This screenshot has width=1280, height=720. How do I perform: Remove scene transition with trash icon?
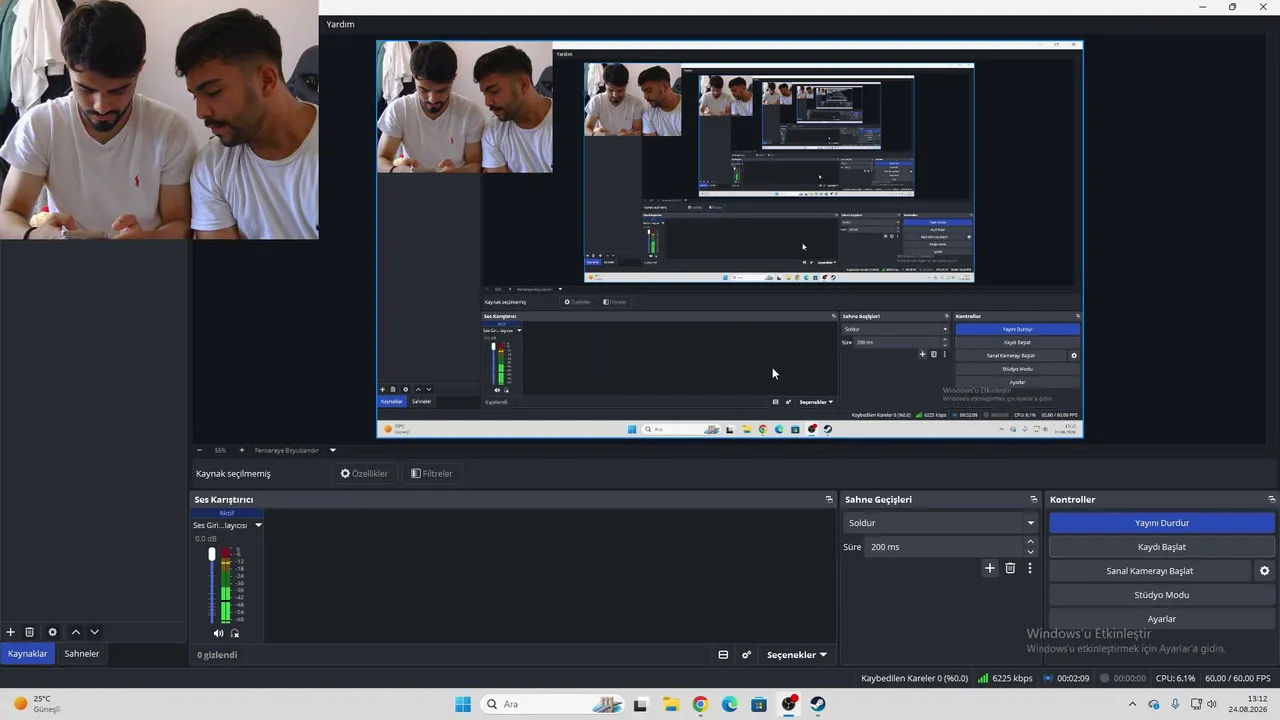click(1010, 568)
